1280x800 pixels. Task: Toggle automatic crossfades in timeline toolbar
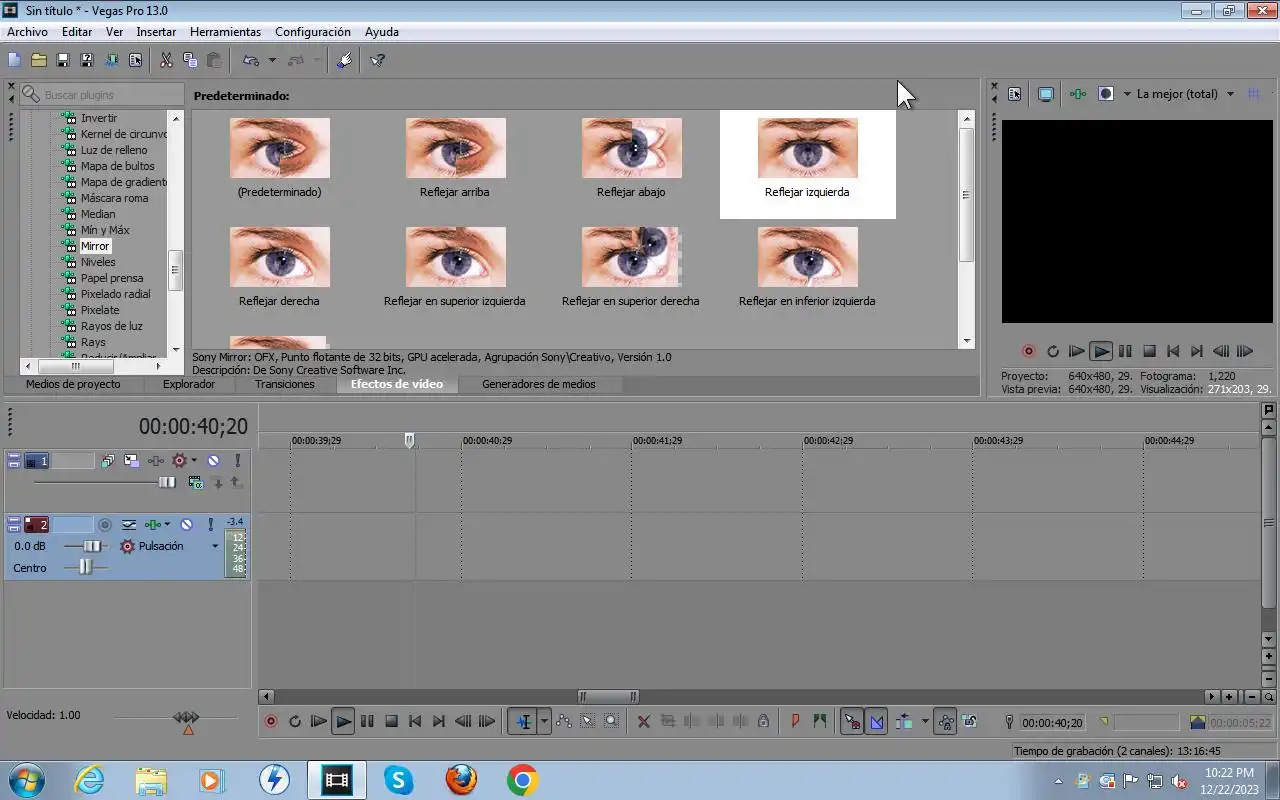[x=877, y=721]
